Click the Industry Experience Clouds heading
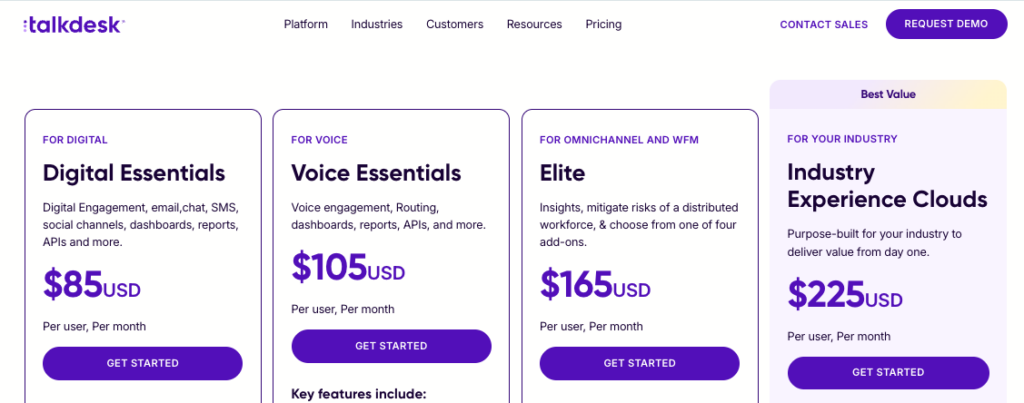 [887, 185]
